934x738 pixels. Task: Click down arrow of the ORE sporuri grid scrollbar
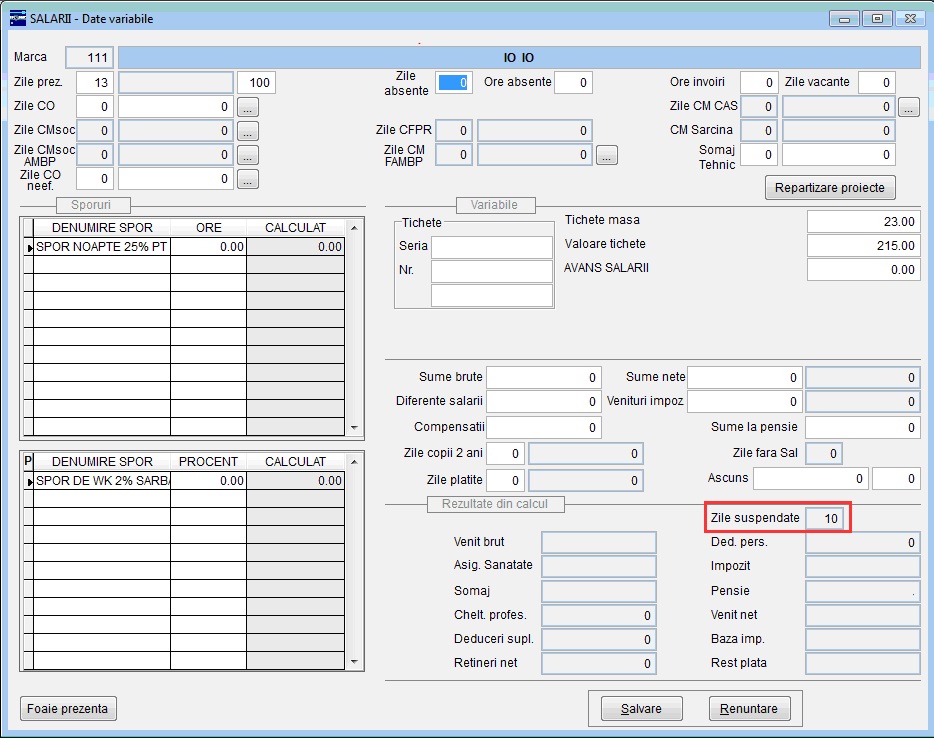[354, 427]
